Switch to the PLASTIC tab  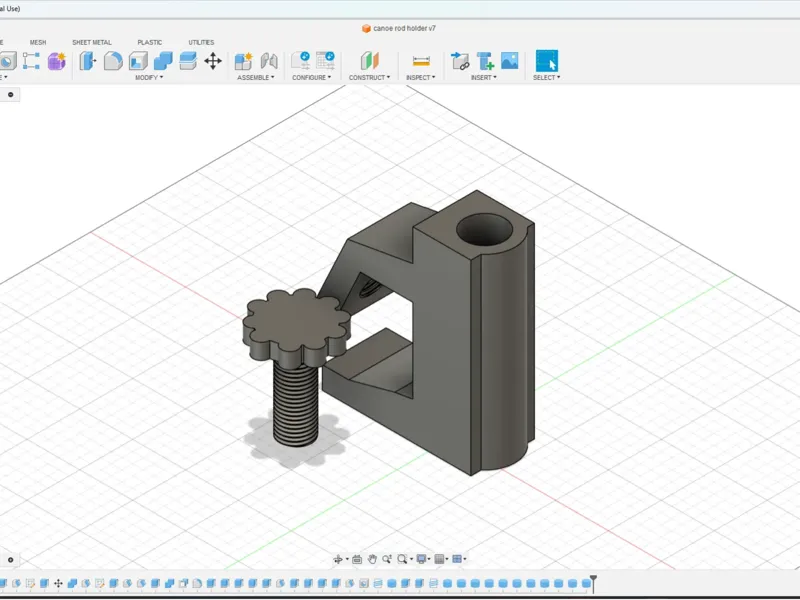[149, 42]
